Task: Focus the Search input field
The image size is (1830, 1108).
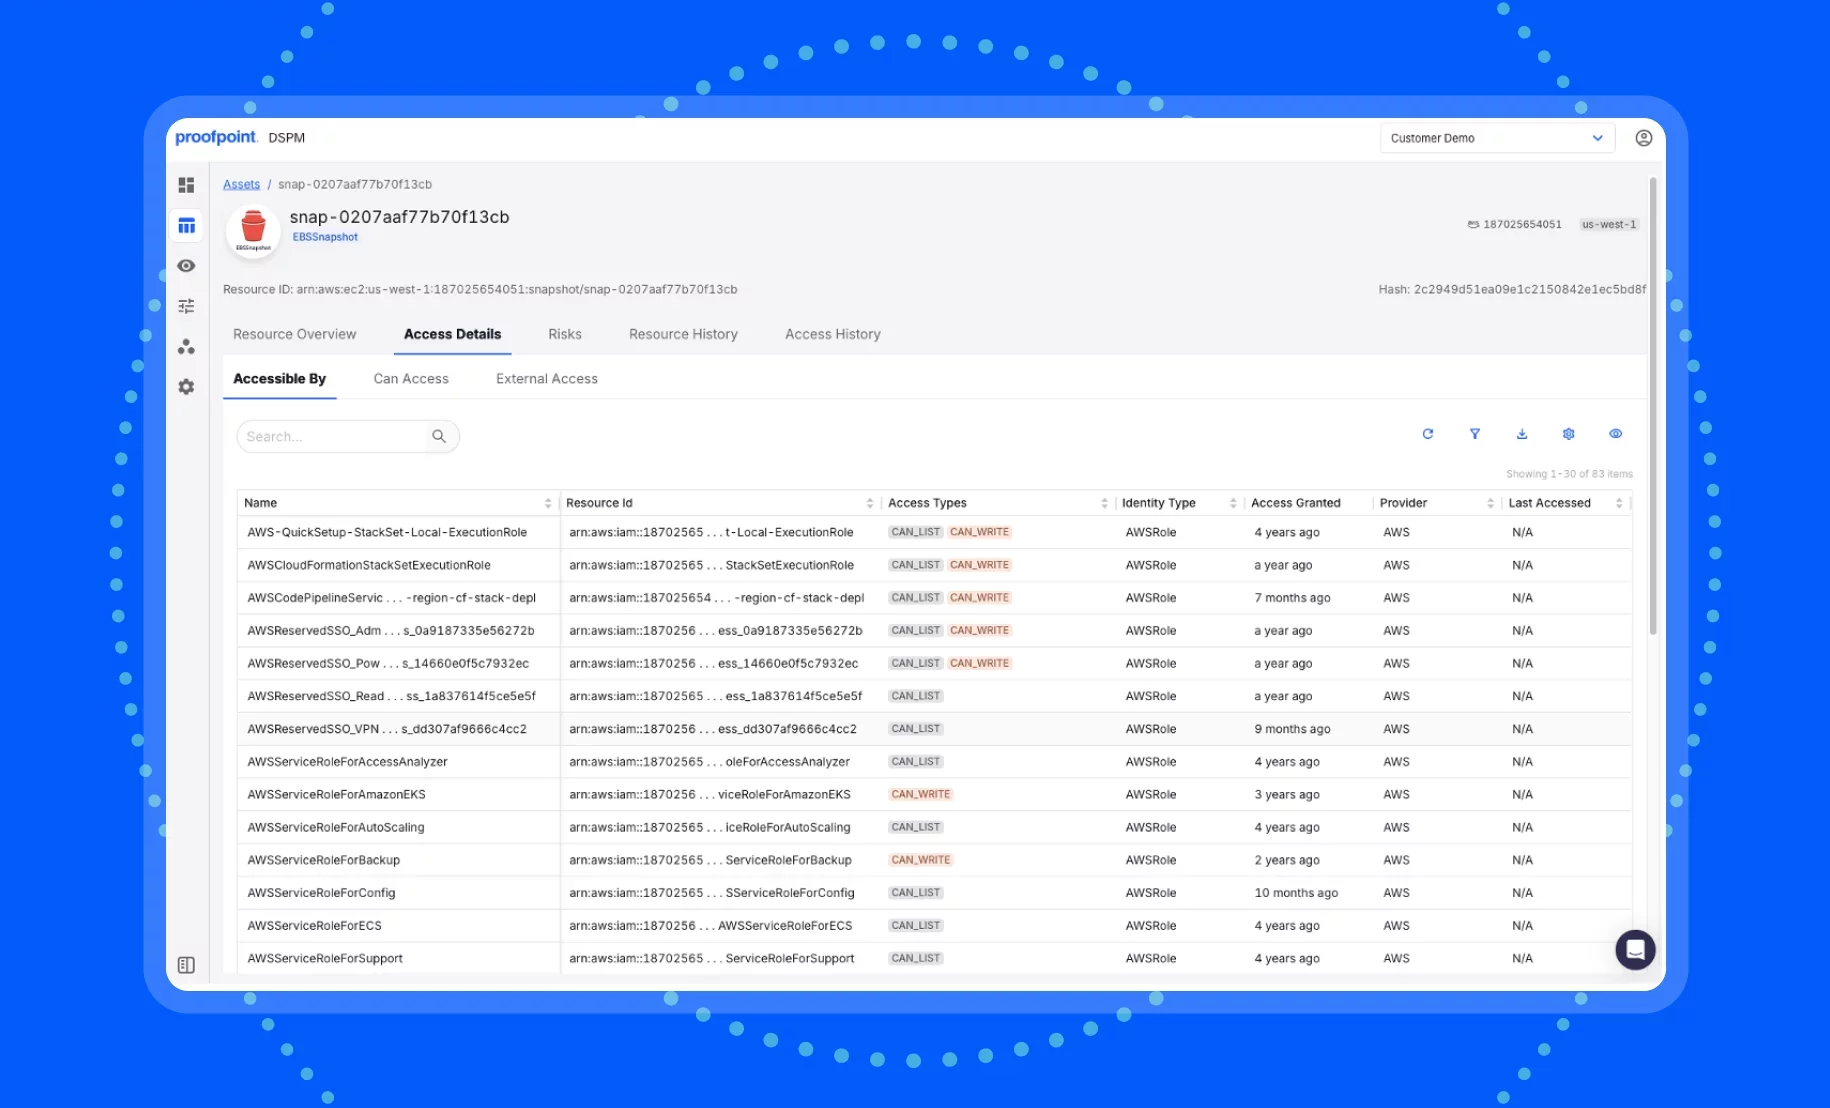Action: coord(335,436)
